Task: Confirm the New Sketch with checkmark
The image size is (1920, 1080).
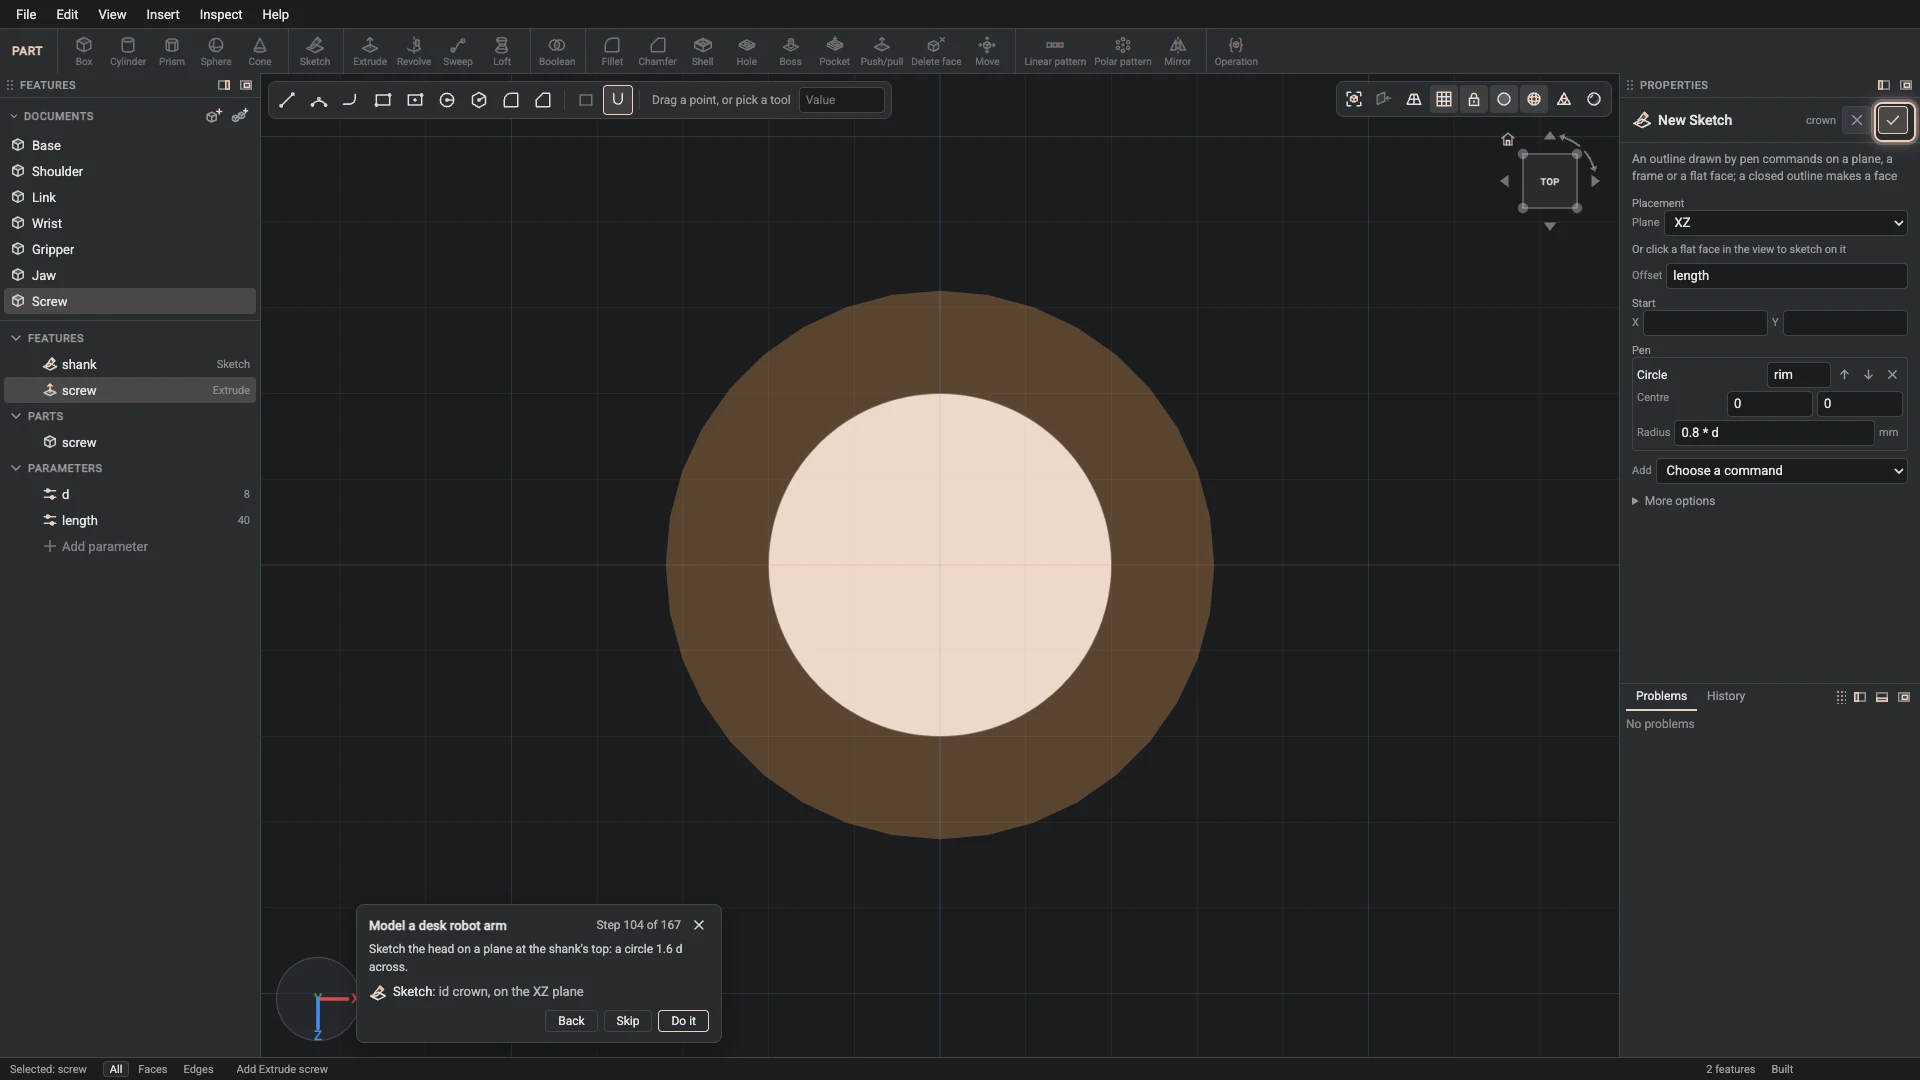Action: click(1893, 120)
